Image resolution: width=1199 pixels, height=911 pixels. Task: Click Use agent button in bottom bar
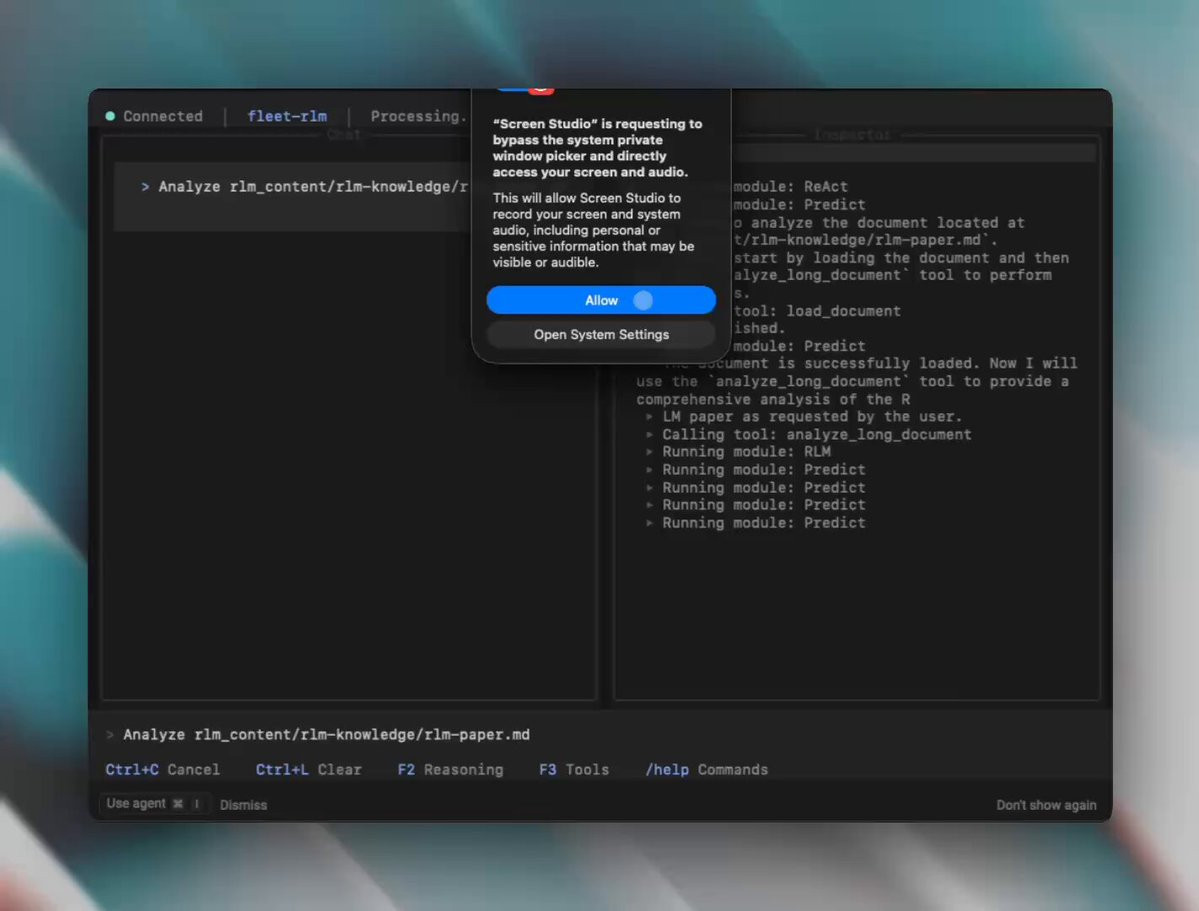[x=153, y=804]
